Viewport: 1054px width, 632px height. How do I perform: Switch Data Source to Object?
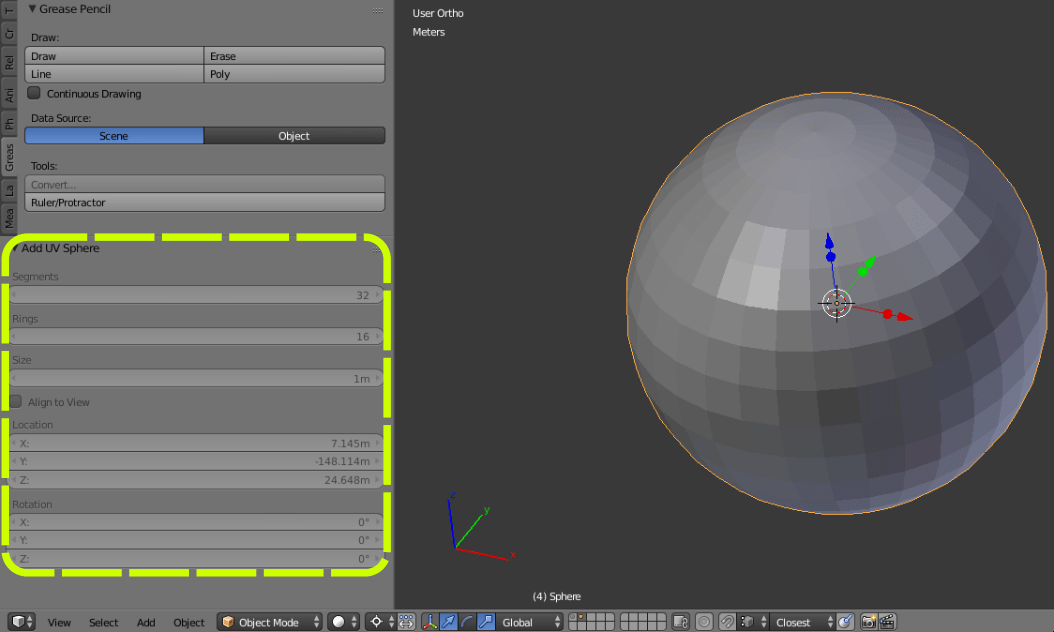pos(295,135)
